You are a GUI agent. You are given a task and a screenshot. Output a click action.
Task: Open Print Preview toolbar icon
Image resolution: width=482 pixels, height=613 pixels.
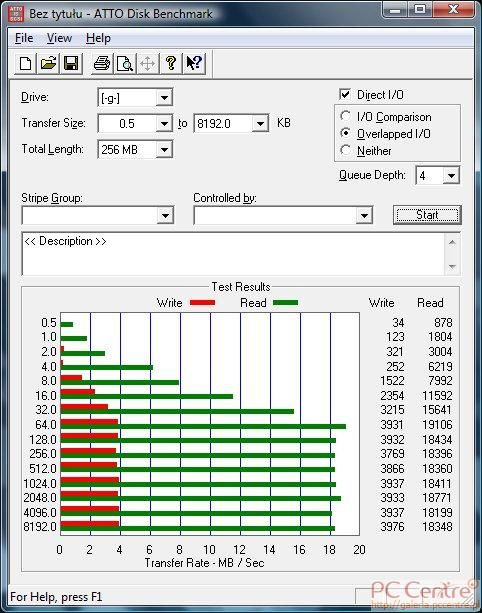tap(125, 63)
